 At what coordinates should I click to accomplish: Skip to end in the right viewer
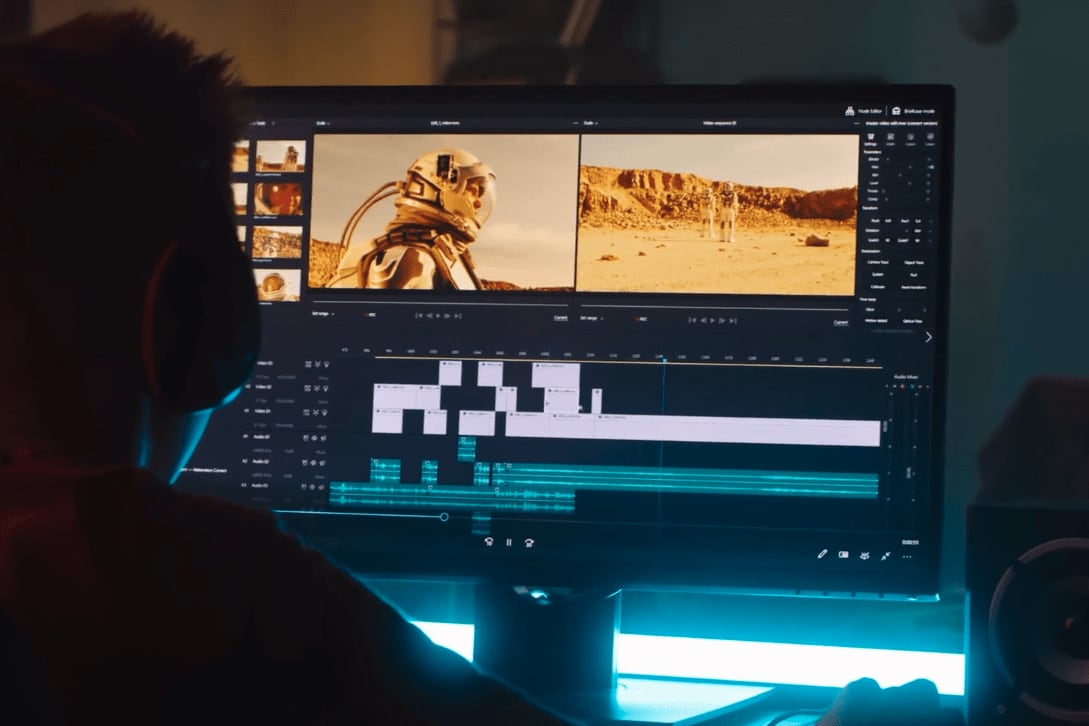732,320
